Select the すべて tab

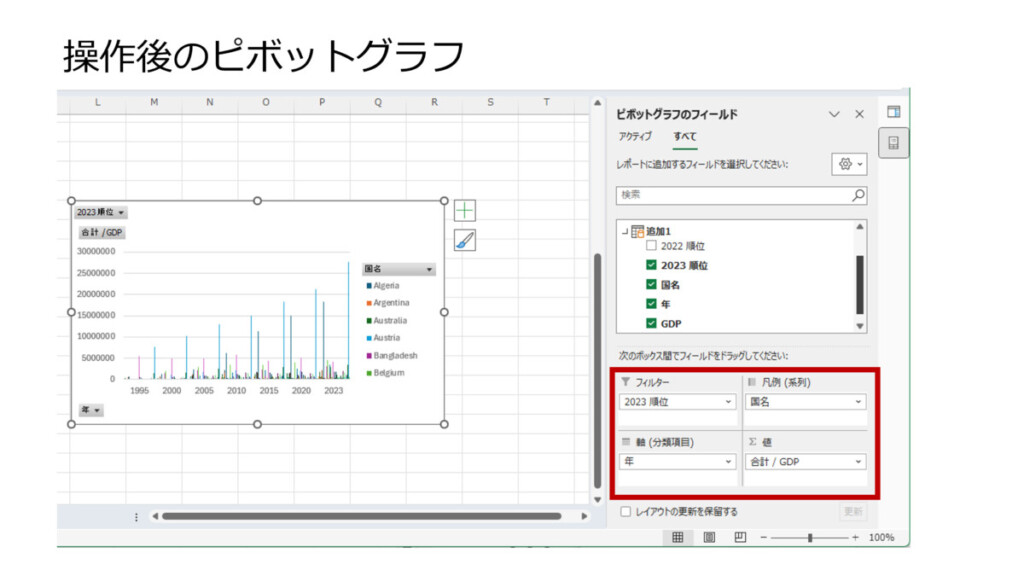(685, 137)
